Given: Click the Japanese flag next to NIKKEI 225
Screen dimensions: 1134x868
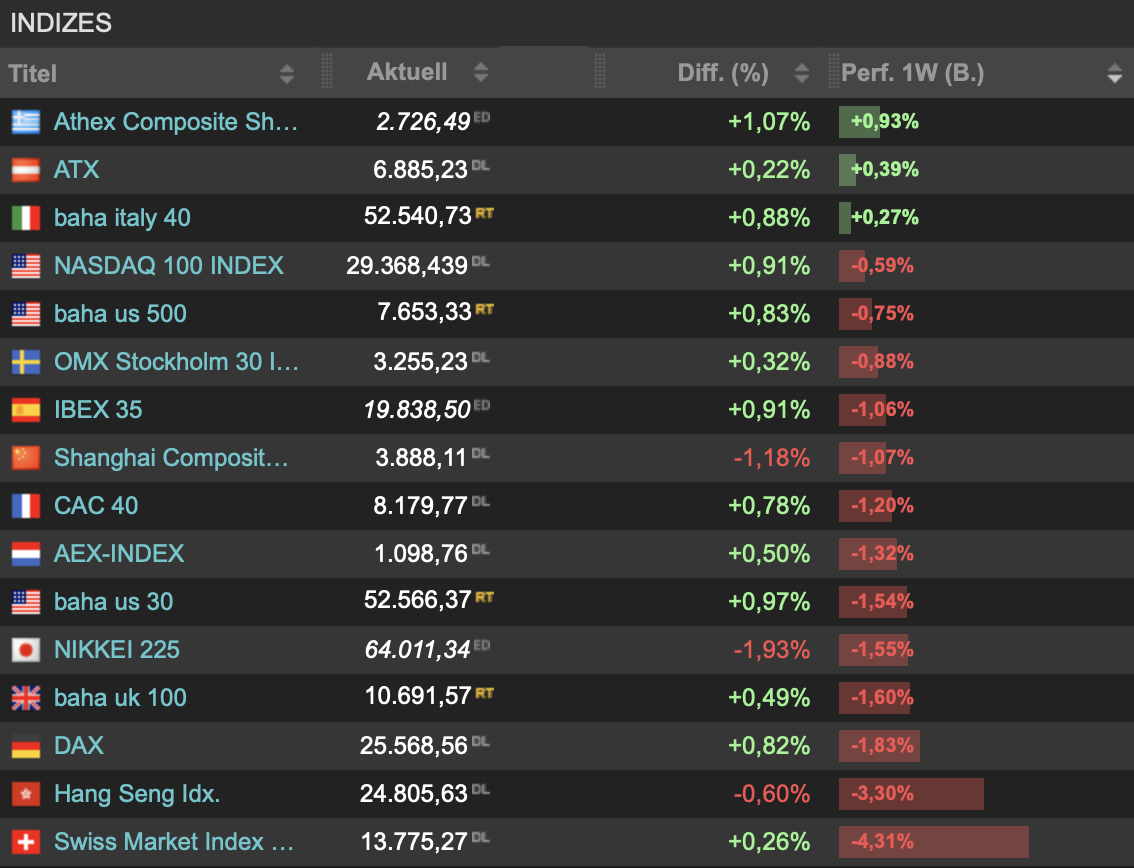Looking at the screenshot, I should coord(26,650).
